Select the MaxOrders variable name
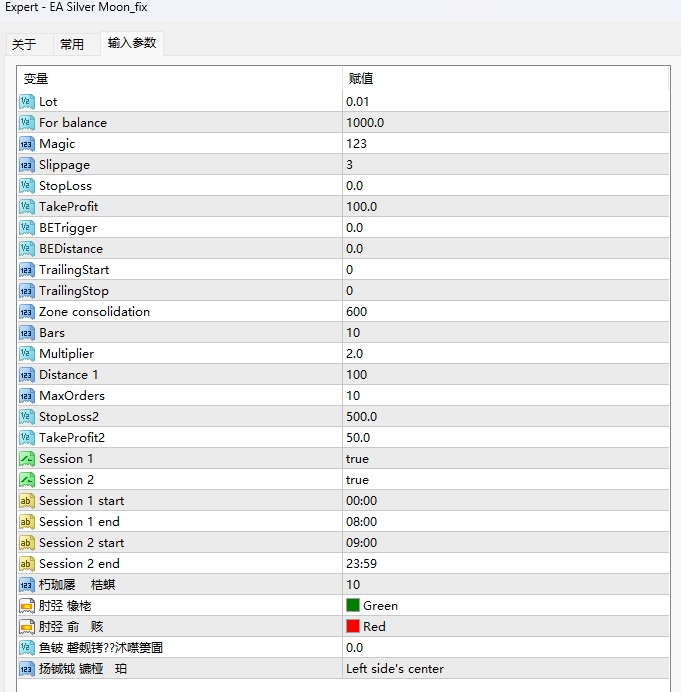 [x=72, y=396]
